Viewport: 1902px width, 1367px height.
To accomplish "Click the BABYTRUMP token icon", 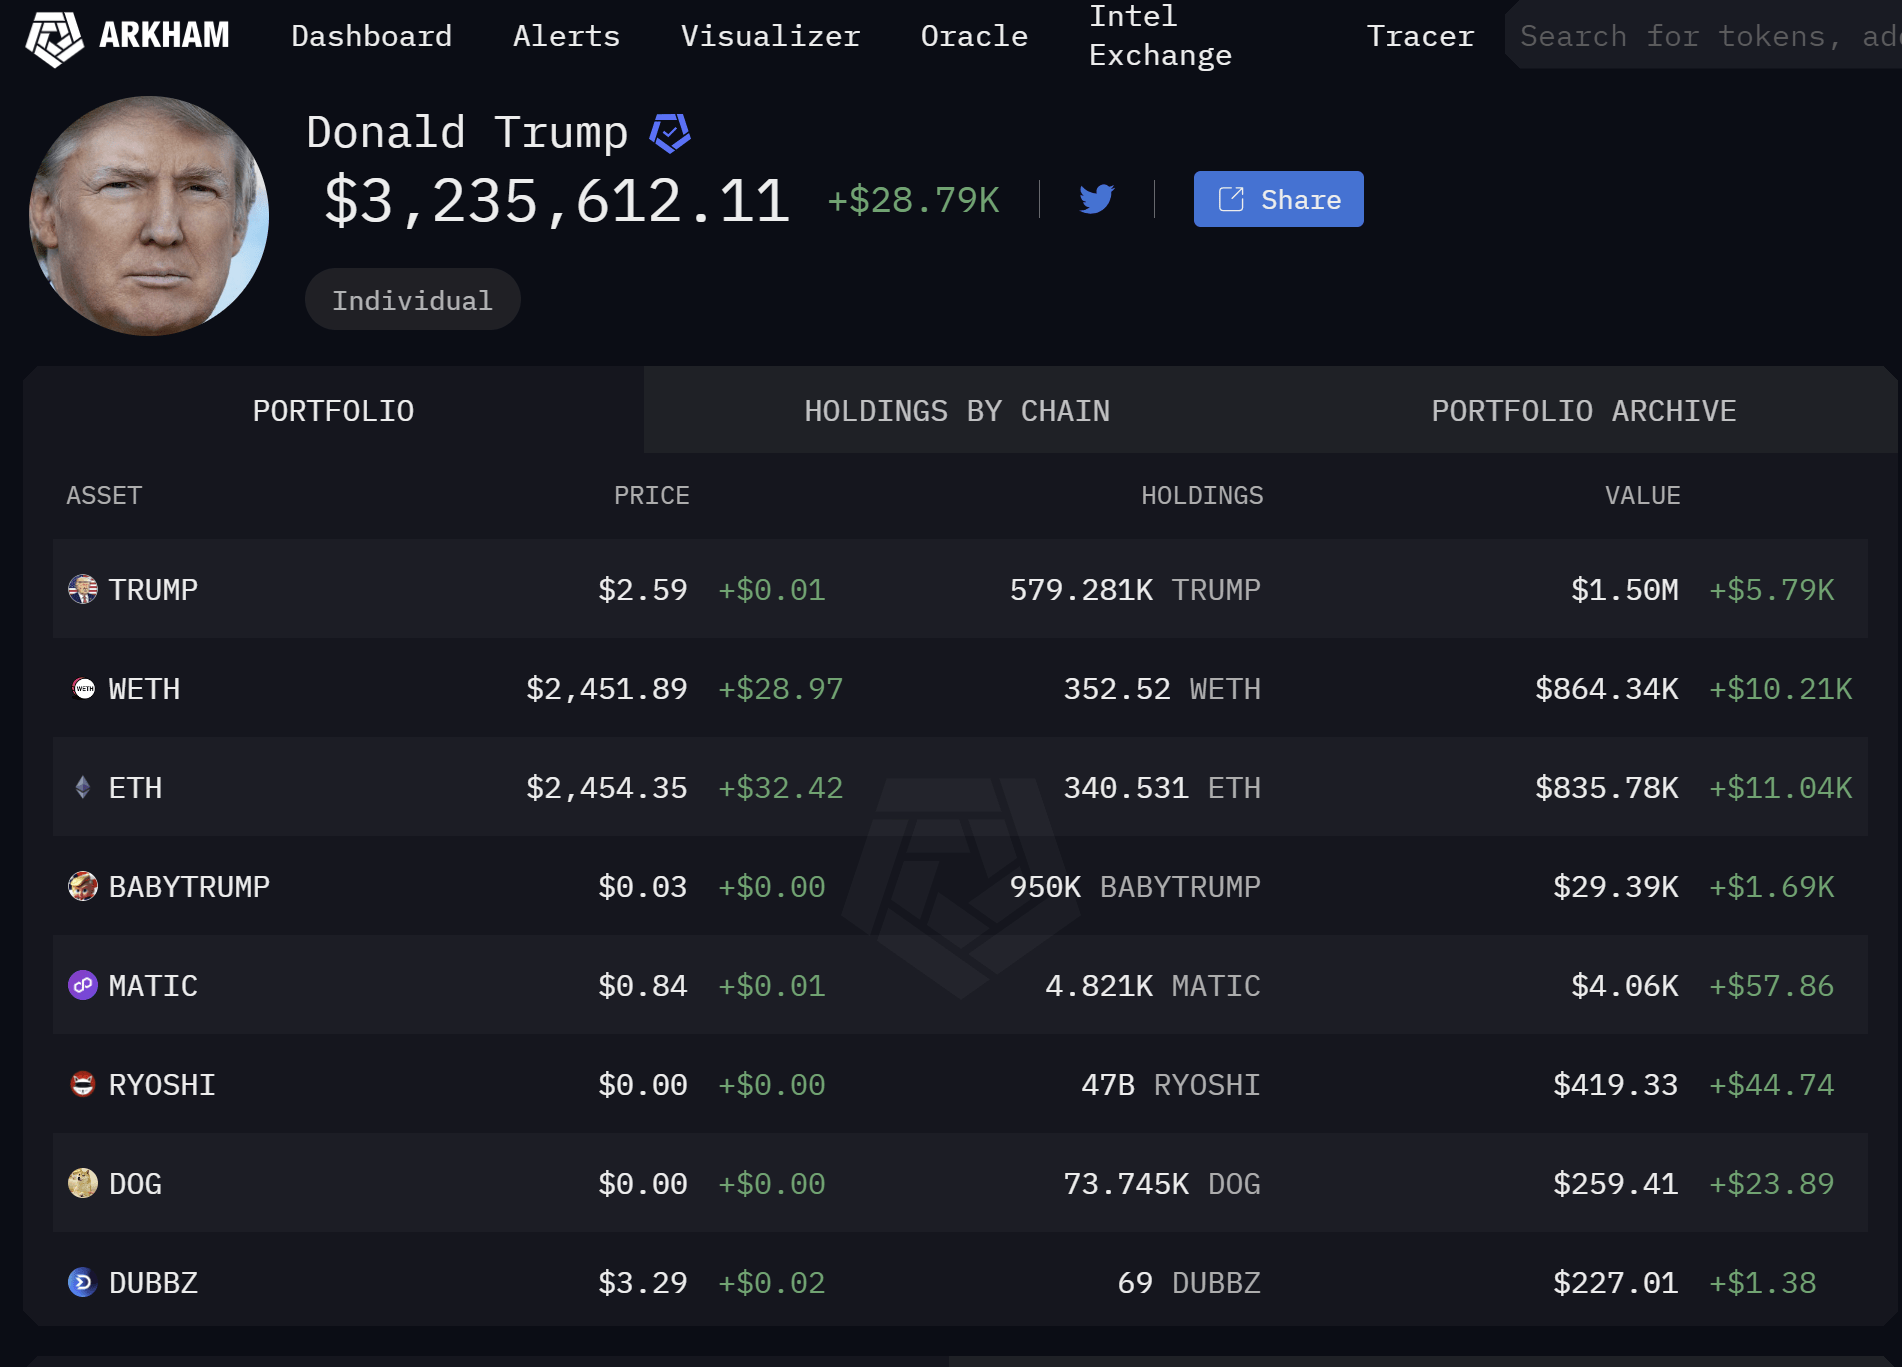I will (82, 886).
